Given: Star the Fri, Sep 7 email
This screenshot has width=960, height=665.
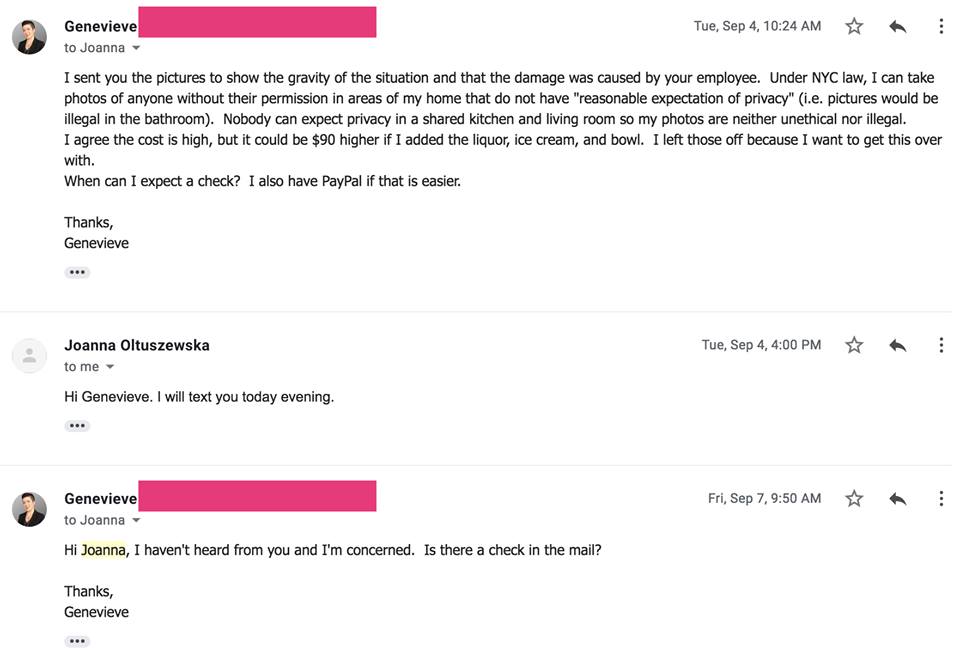Looking at the screenshot, I should pyautogui.click(x=854, y=498).
